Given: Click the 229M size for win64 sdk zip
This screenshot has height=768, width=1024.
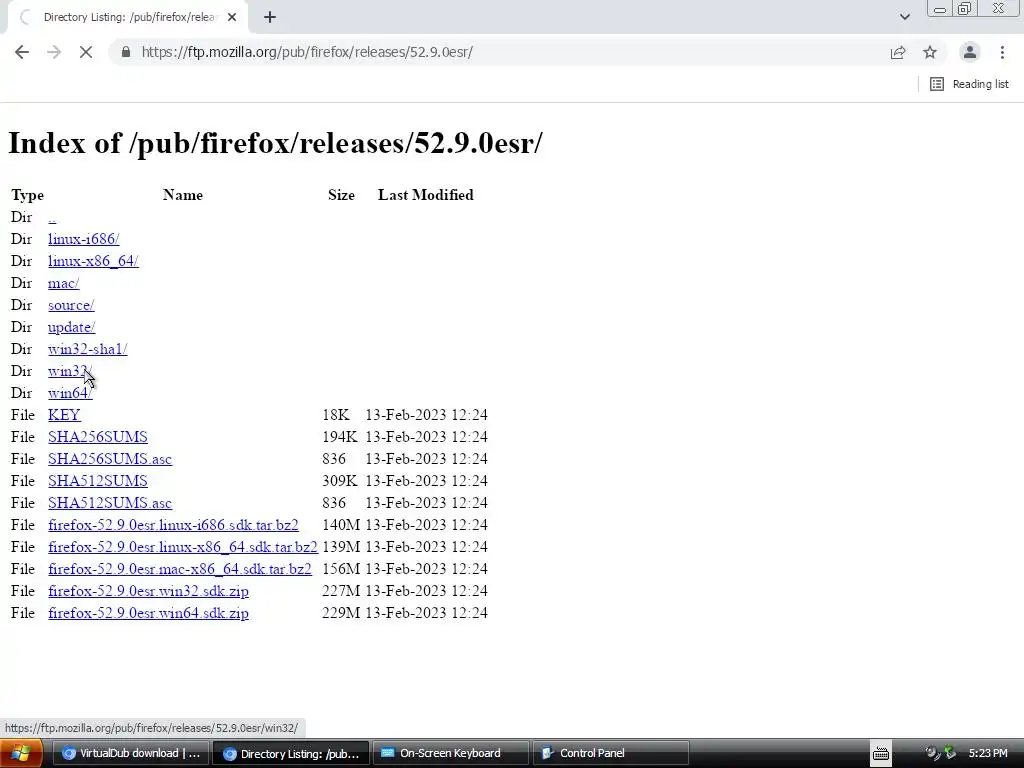Looking at the screenshot, I should [x=341, y=613].
